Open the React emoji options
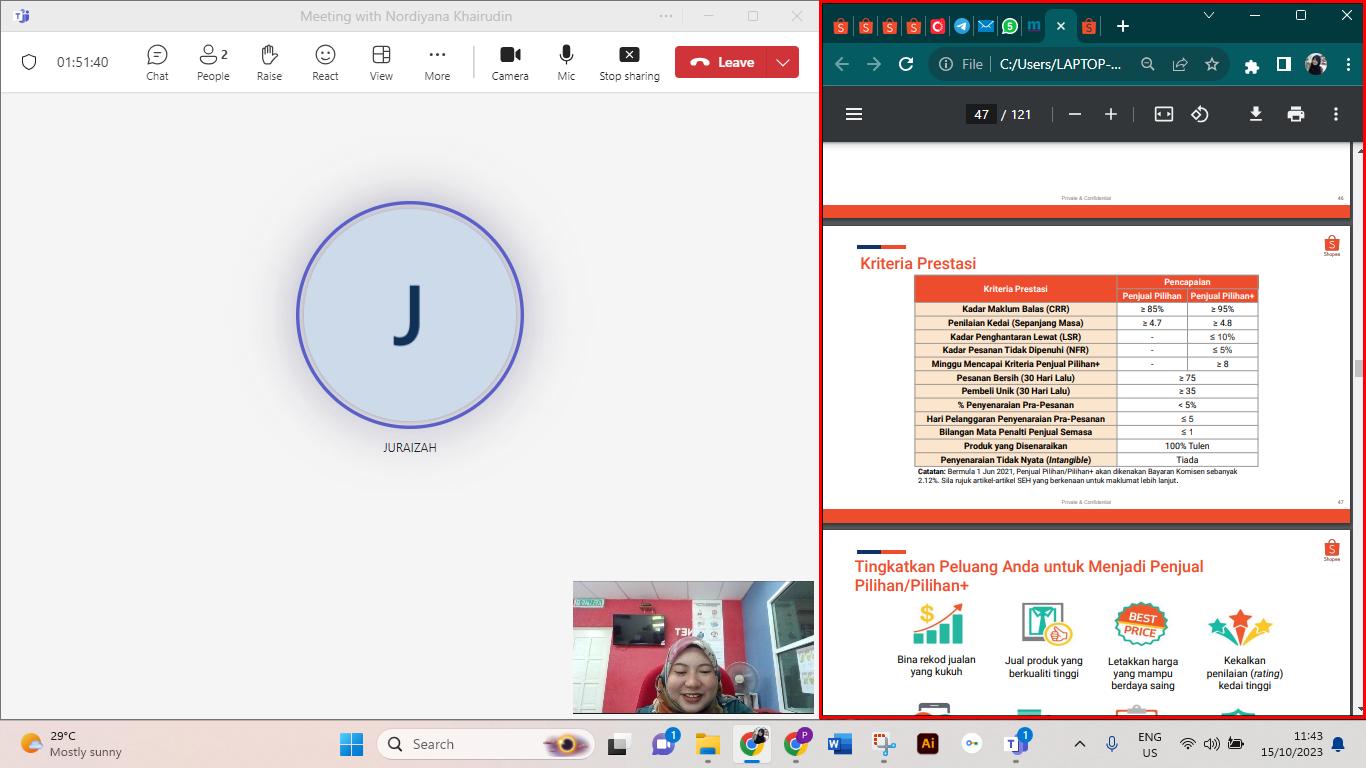 click(x=325, y=62)
